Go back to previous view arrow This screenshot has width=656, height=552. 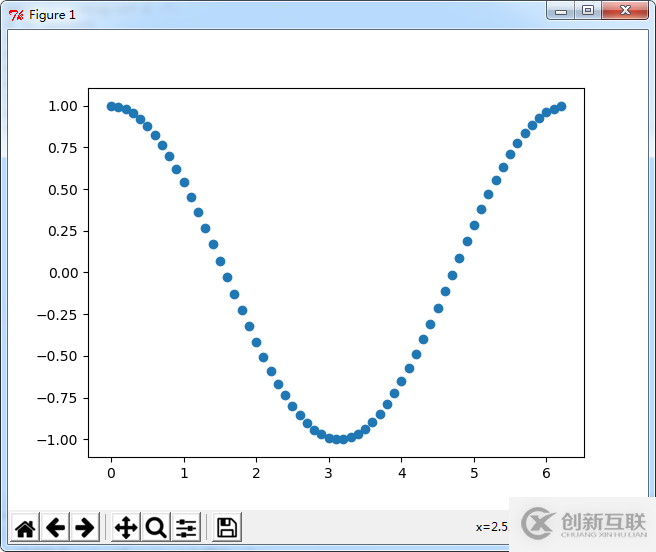pyautogui.click(x=55, y=527)
